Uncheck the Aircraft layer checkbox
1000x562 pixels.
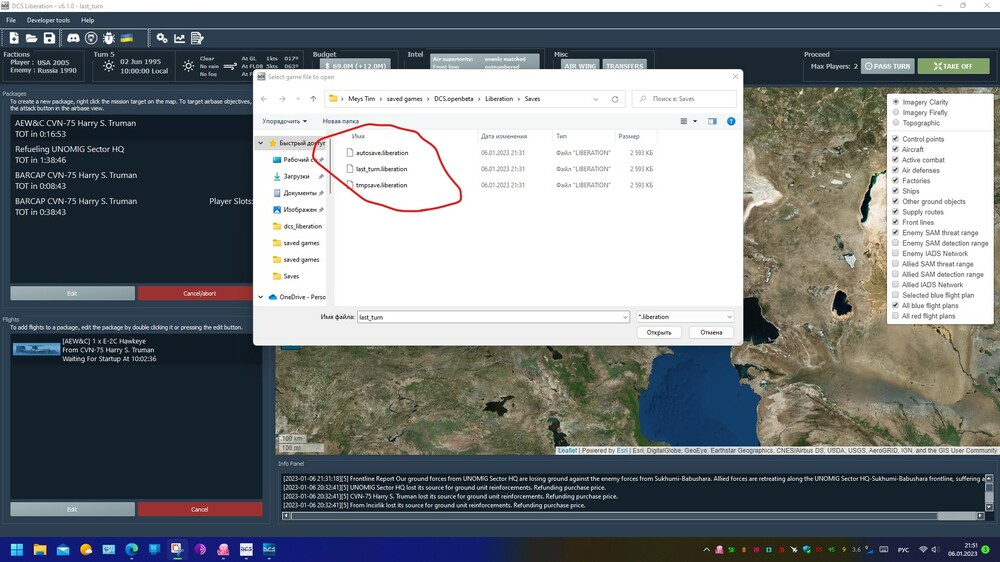tap(895, 150)
